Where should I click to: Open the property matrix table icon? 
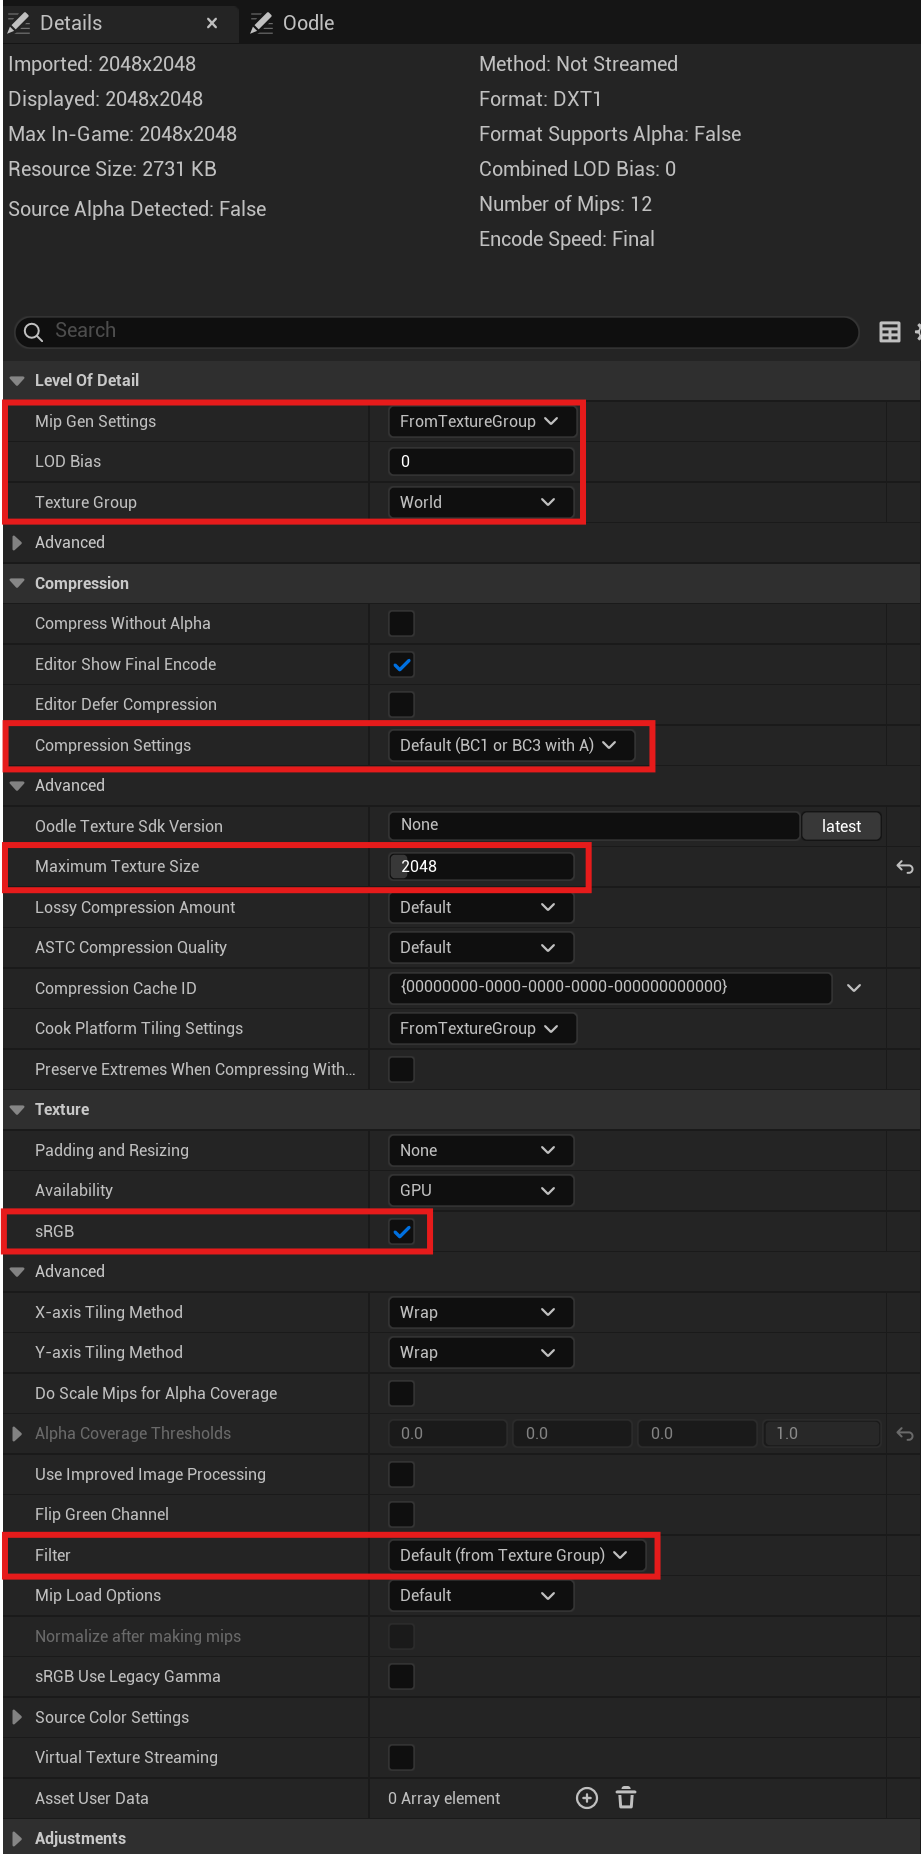[x=890, y=332]
